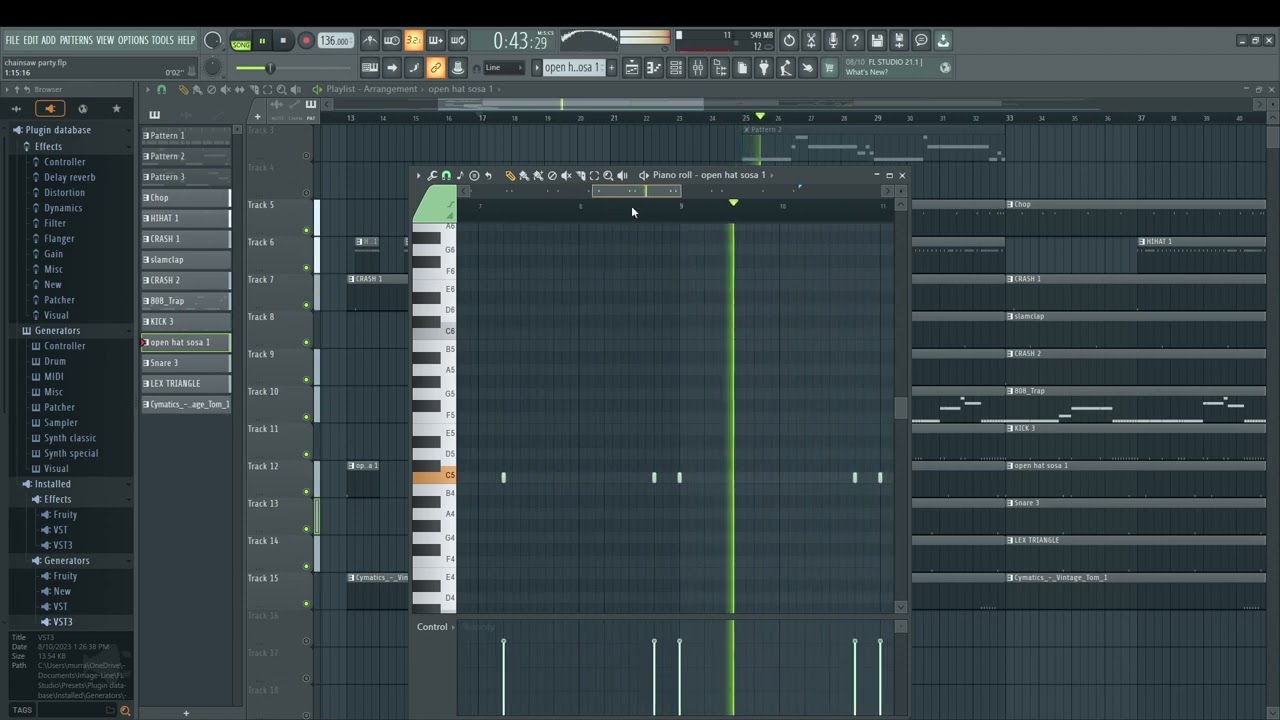Choose the zoom tool in Piano roll
The image size is (1280, 720).
[x=608, y=175]
